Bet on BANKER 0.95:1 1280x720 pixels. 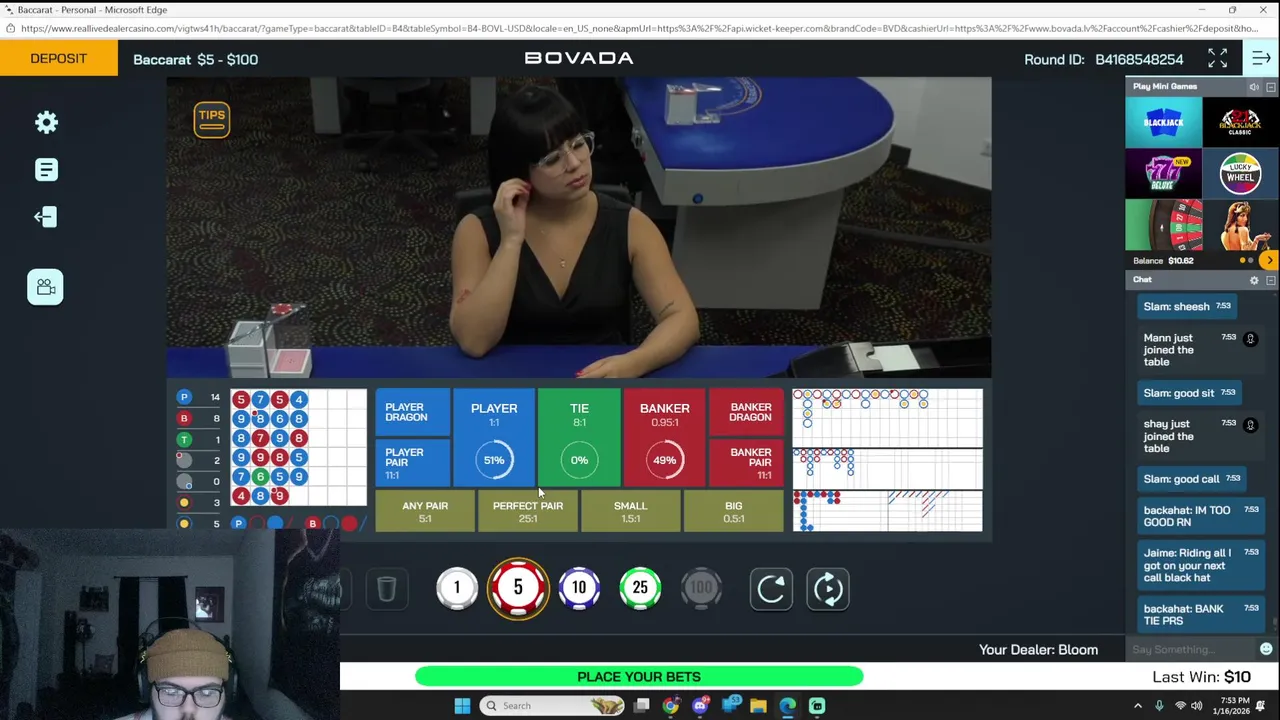tap(665, 437)
